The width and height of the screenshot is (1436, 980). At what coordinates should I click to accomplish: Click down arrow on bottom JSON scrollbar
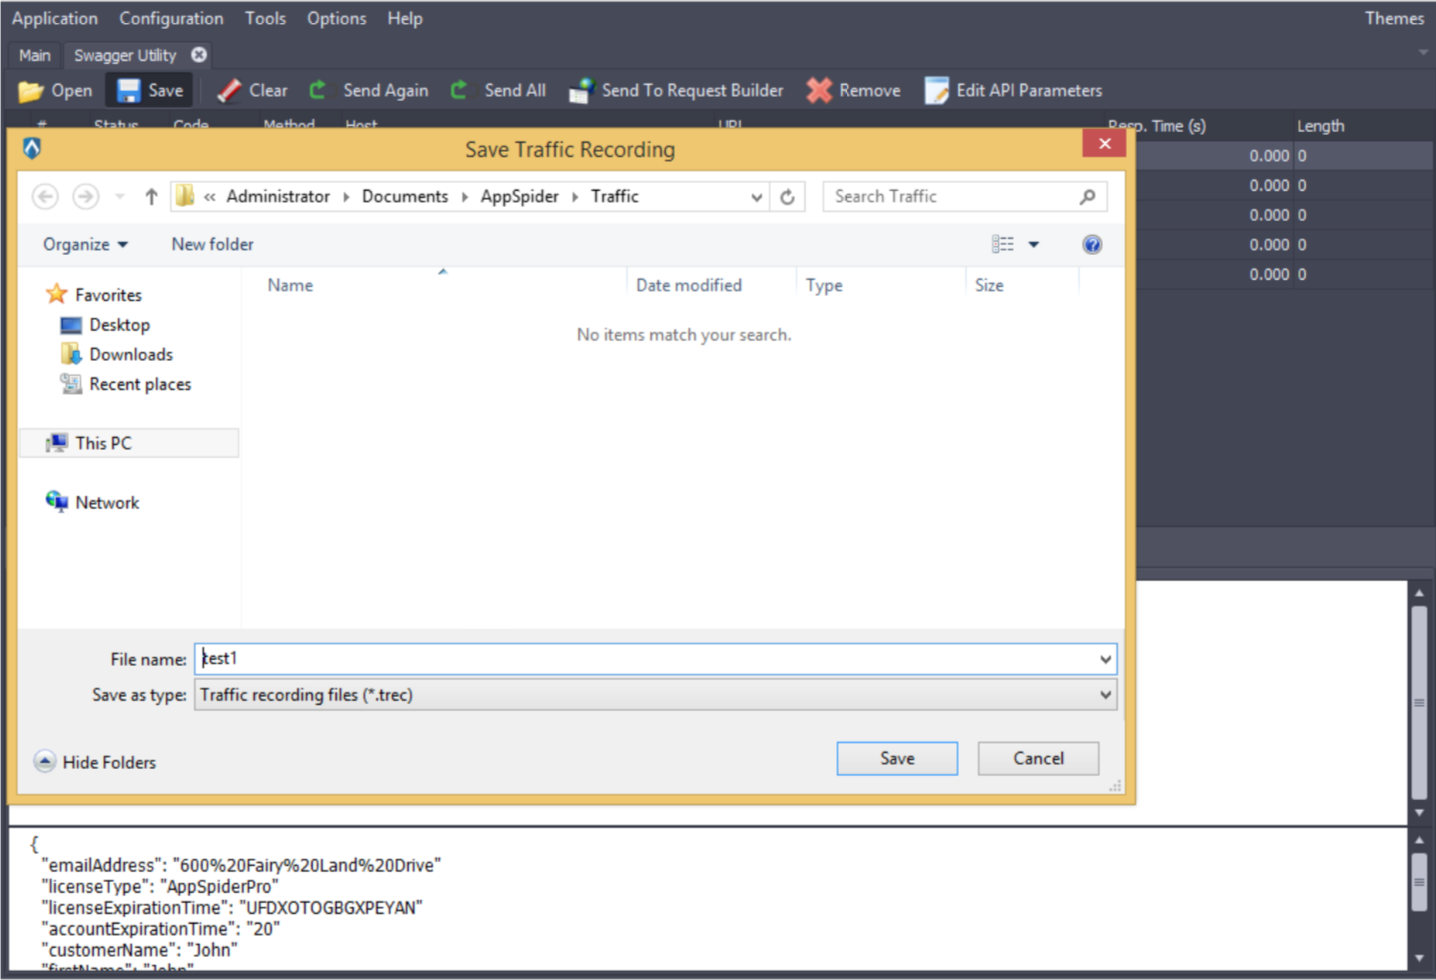1419,958
